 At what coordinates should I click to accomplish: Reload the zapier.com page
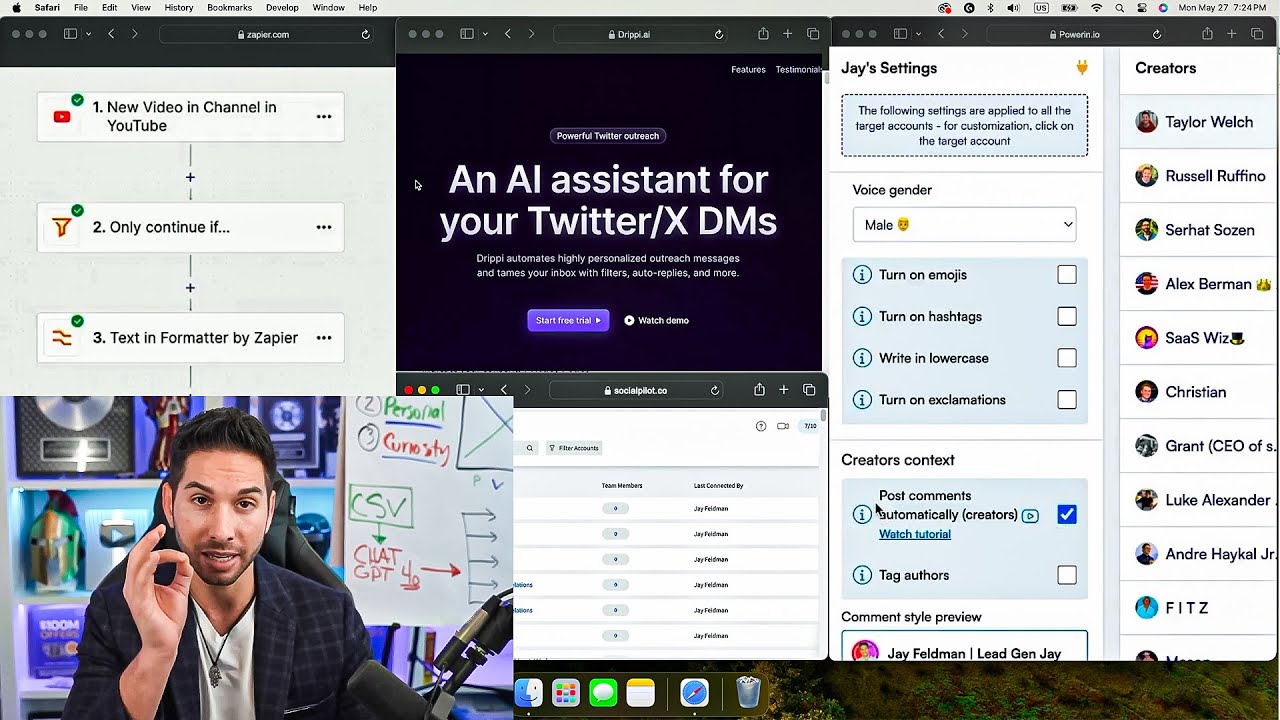[x=365, y=34]
